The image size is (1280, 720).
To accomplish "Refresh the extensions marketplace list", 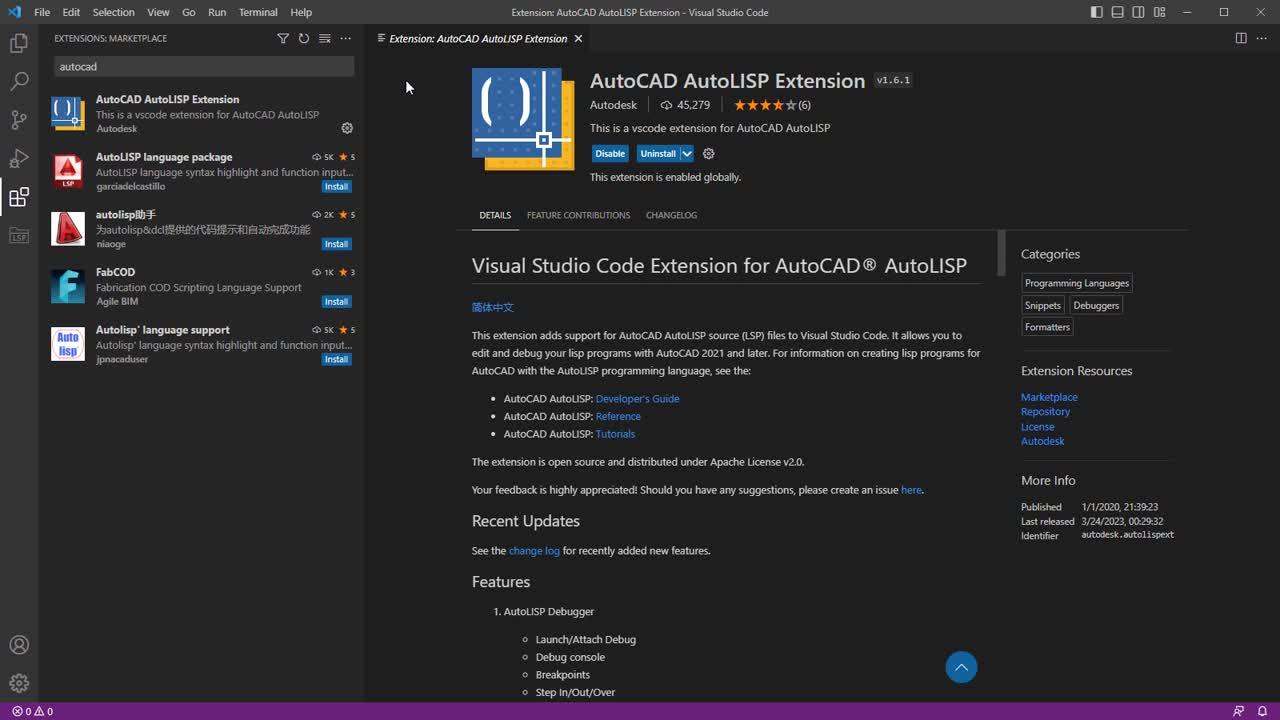I will (304, 38).
